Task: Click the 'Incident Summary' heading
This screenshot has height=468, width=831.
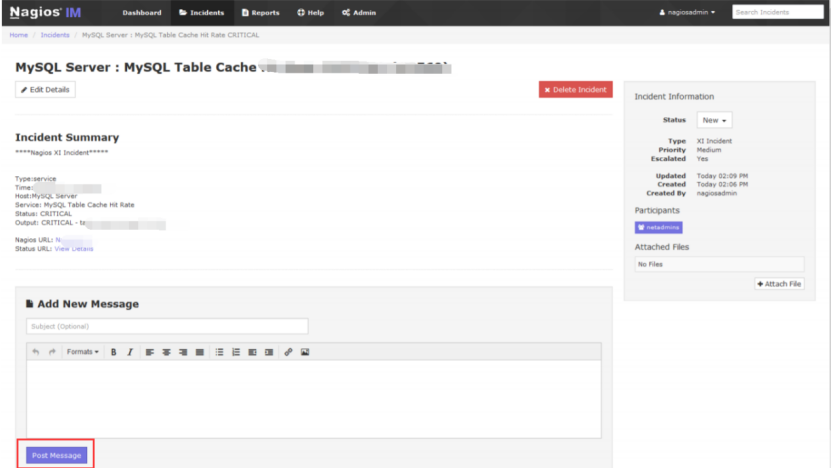Action: click(67, 137)
